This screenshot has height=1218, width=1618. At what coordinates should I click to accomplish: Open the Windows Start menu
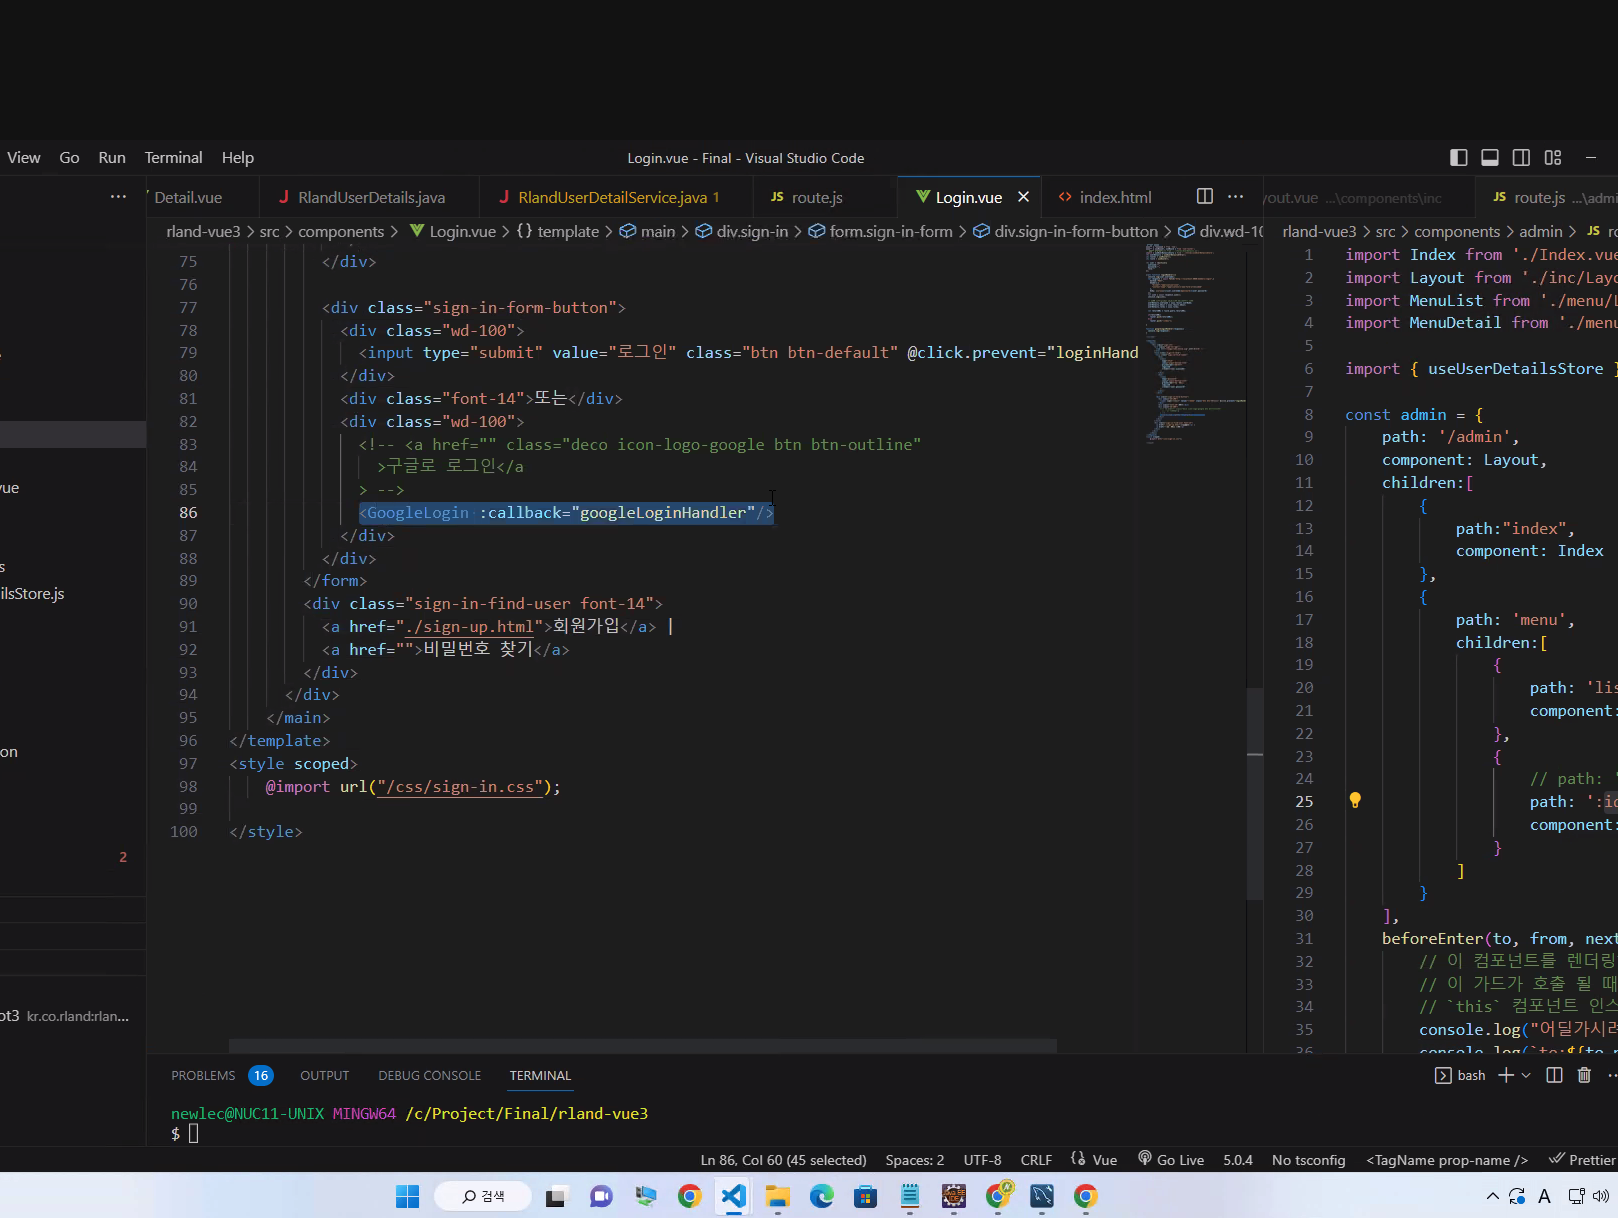(407, 1196)
